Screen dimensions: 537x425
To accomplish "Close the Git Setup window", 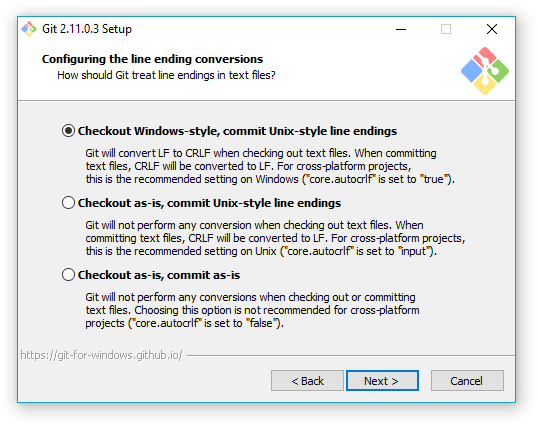I will click(x=492, y=29).
